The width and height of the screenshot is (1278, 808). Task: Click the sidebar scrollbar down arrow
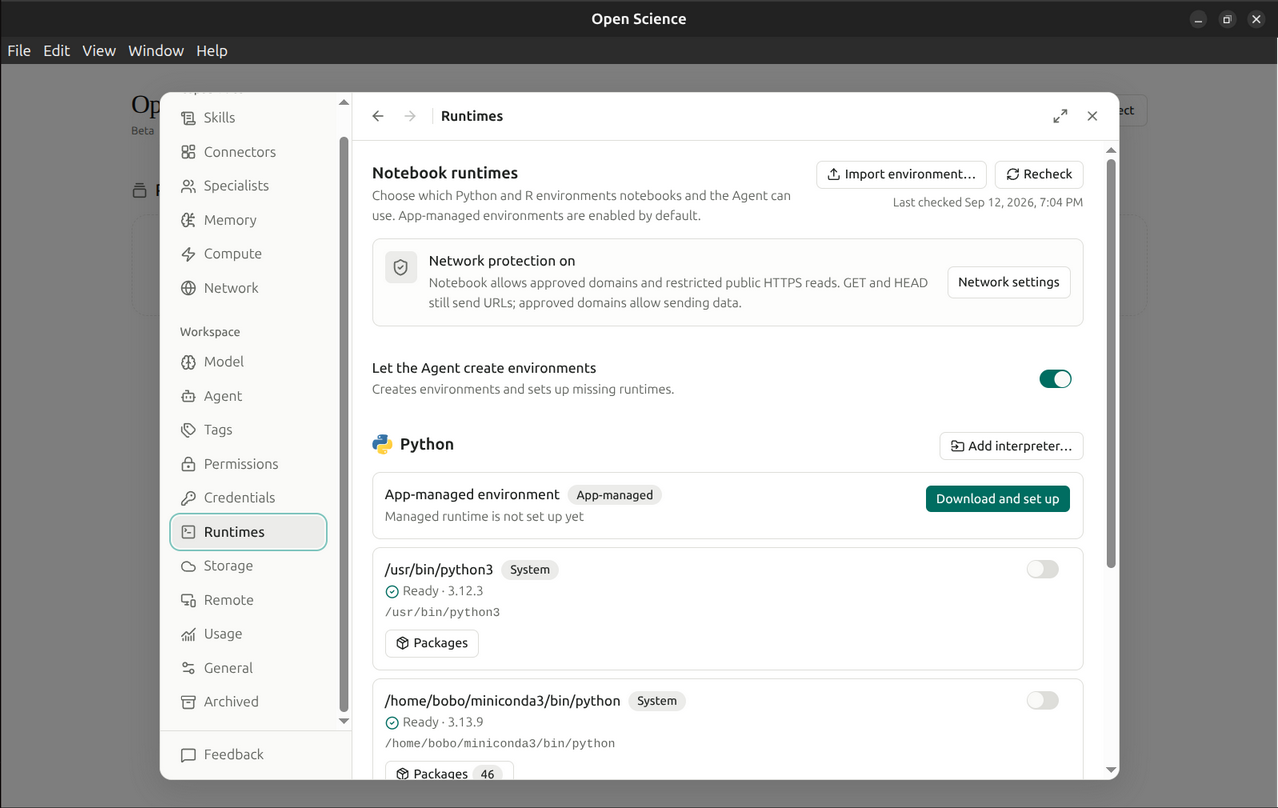344,721
